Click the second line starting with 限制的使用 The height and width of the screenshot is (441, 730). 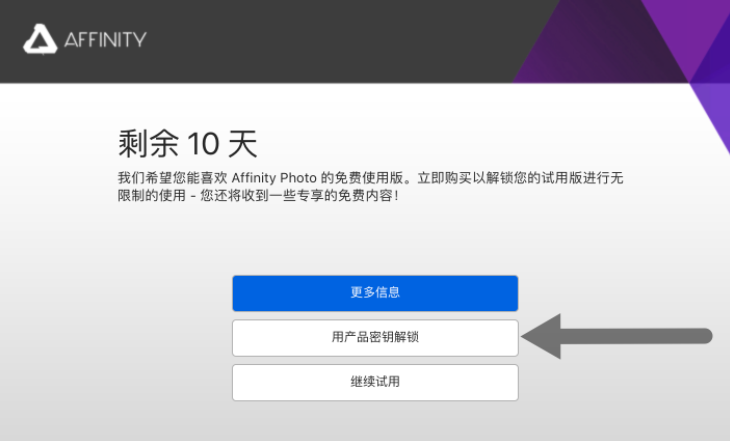258,196
